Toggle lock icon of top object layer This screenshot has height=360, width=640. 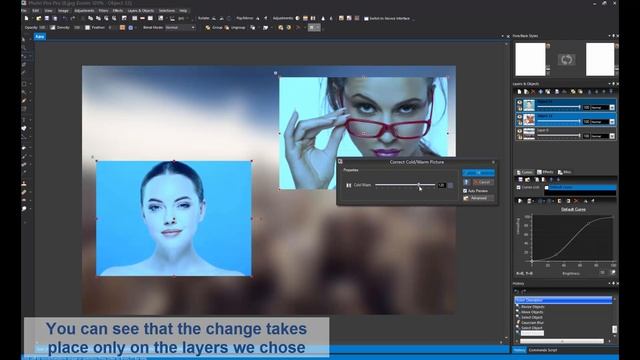coord(520,108)
